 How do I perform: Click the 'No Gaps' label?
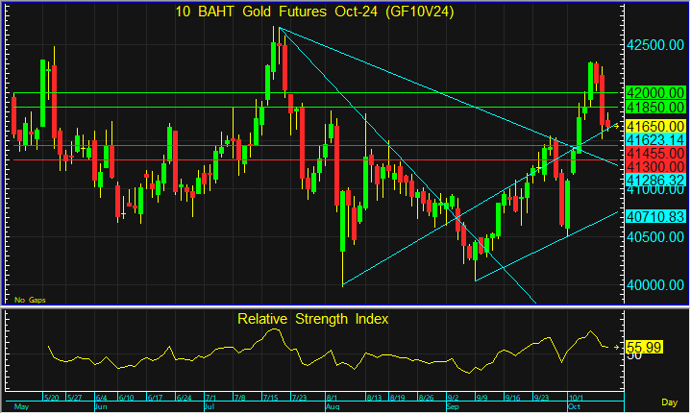pos(30,300)
